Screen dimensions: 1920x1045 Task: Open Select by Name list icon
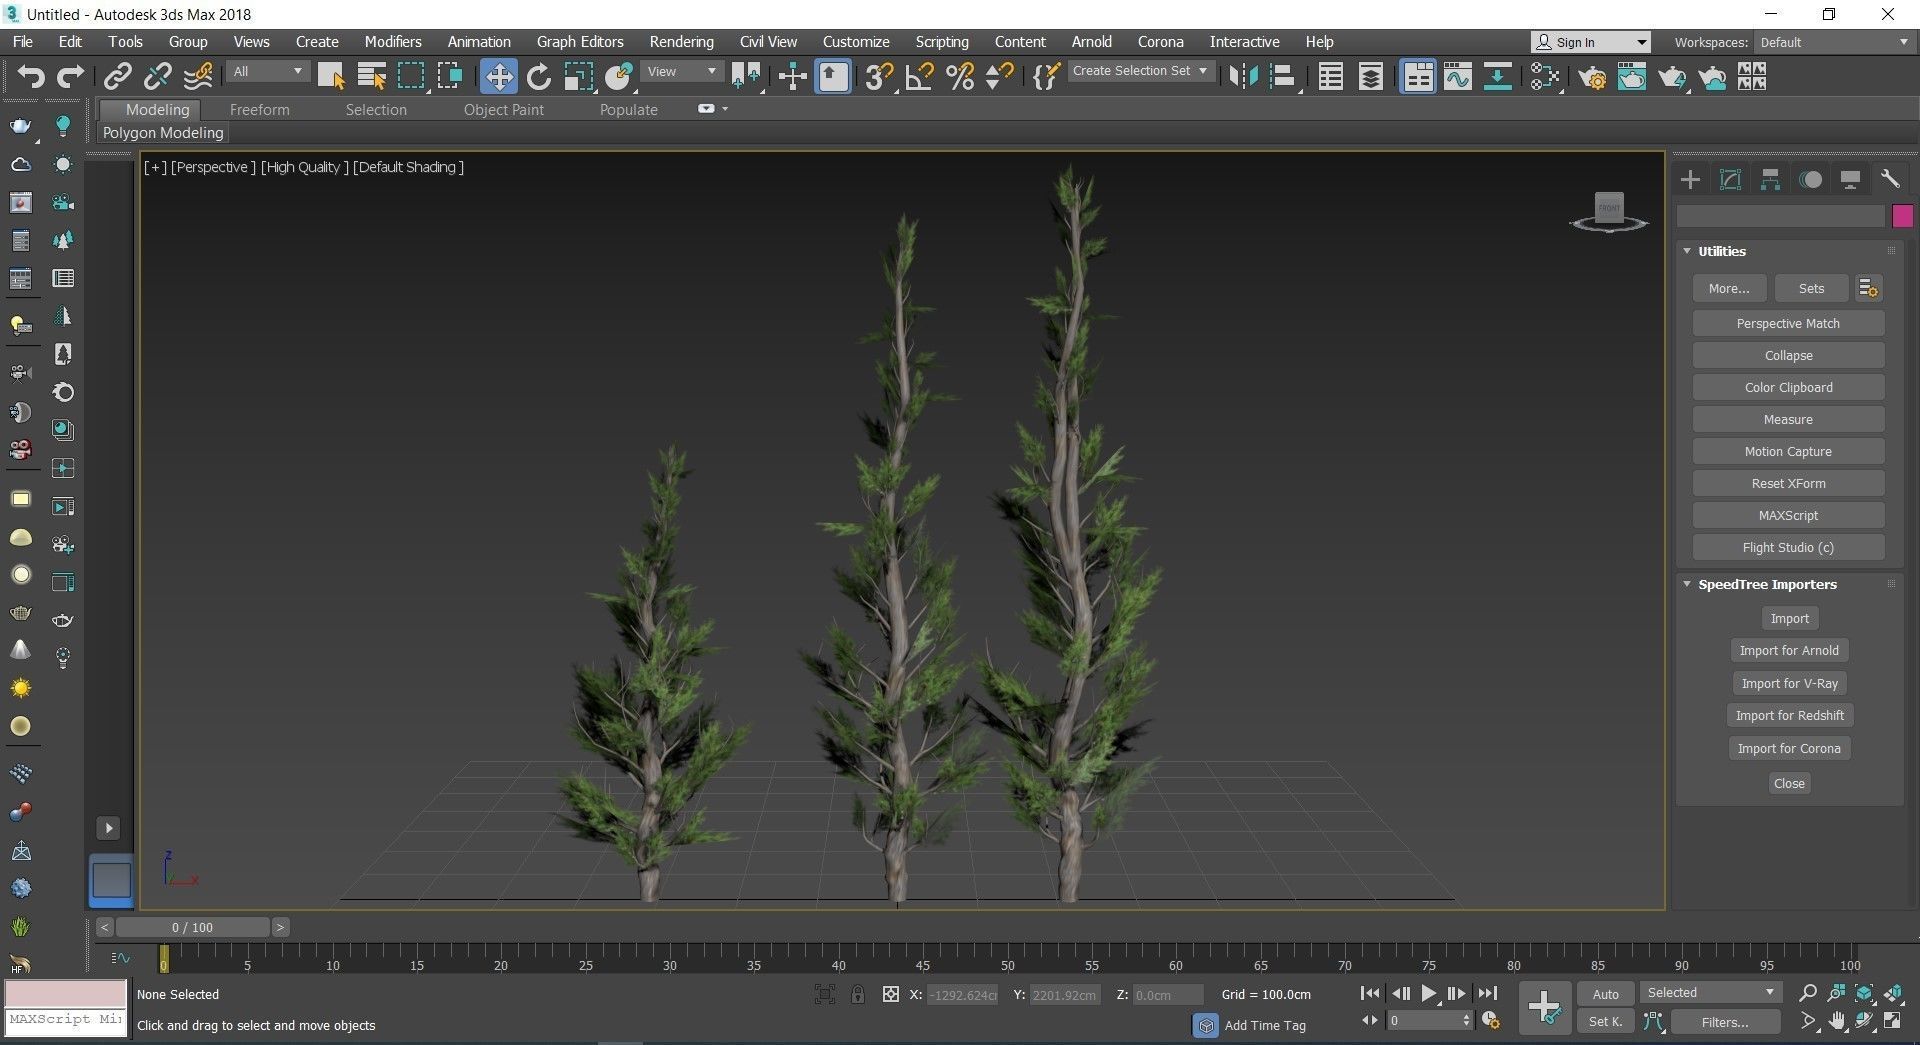point(371,76)
